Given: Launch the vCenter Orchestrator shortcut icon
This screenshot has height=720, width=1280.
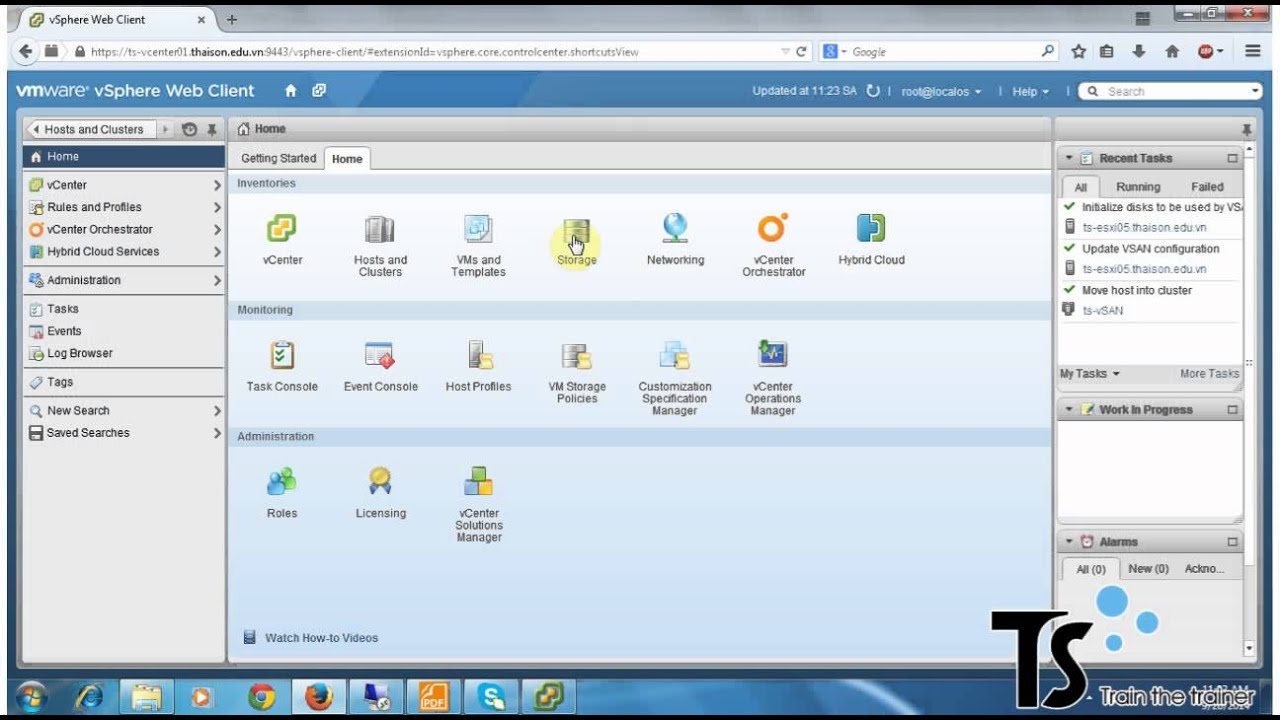Looking at the screenshot, I should pyautogui.click(x=773, y=228).
